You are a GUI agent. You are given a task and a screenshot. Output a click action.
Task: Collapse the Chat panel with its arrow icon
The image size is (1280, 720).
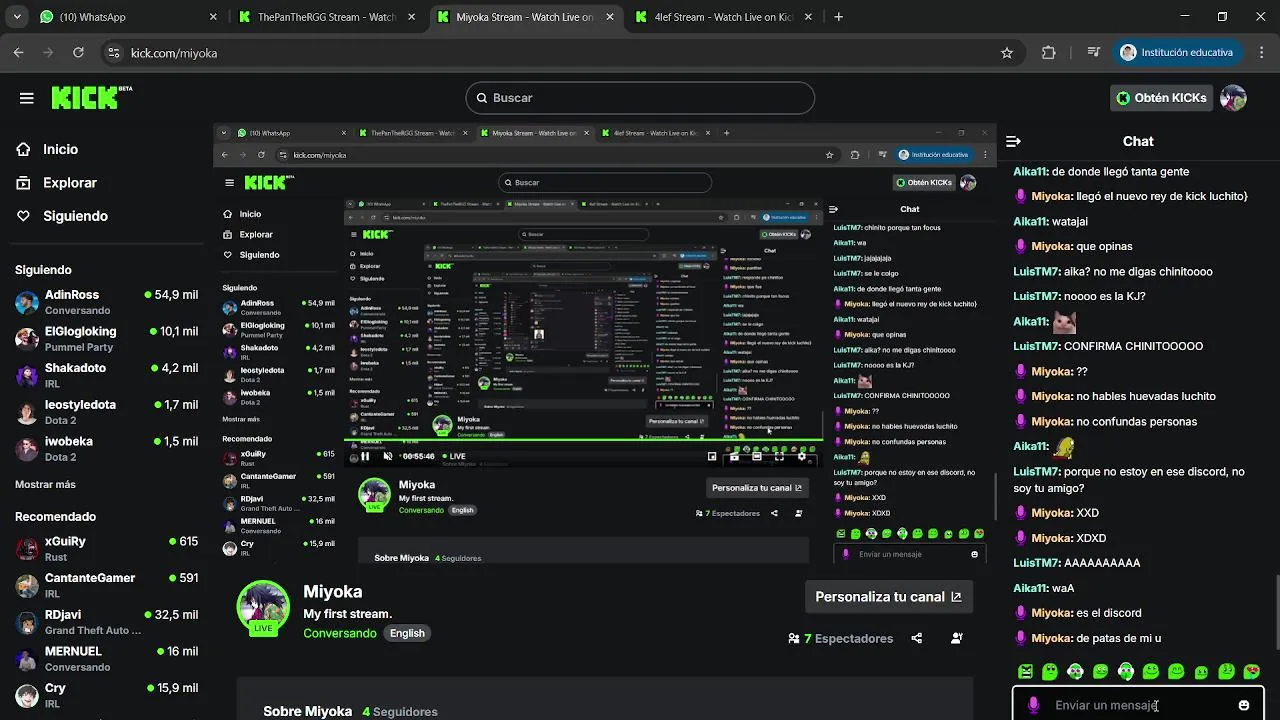(1013, 142)
